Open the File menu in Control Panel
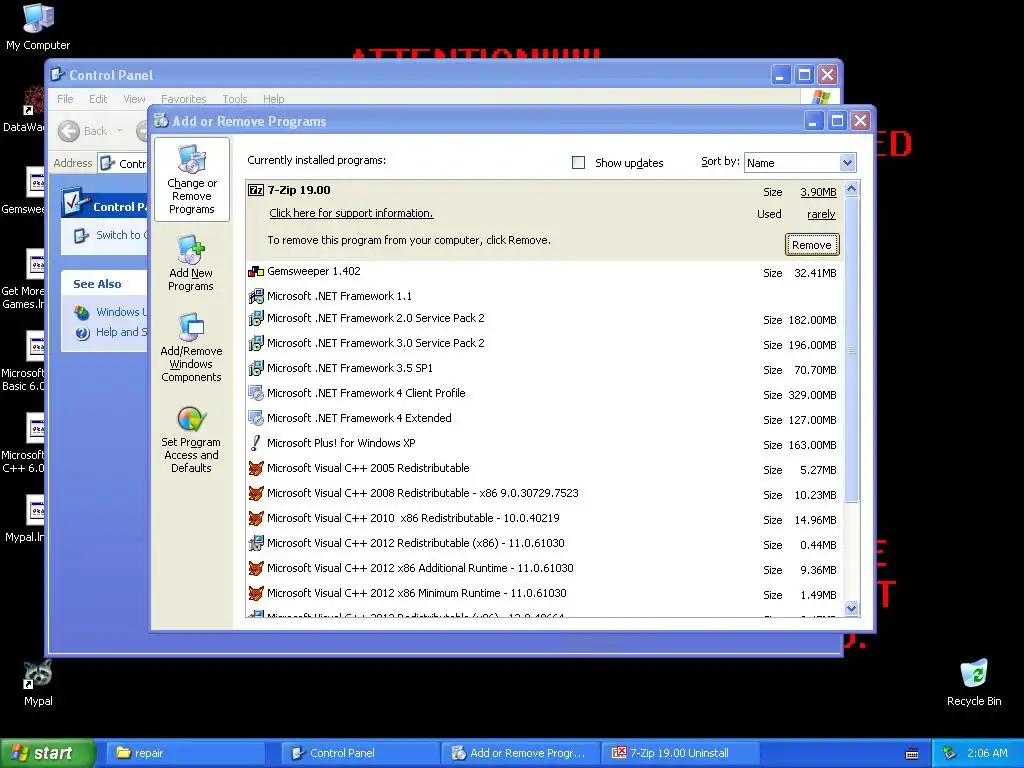Viewport: 1024px width, 768px height. click(65, 99)
